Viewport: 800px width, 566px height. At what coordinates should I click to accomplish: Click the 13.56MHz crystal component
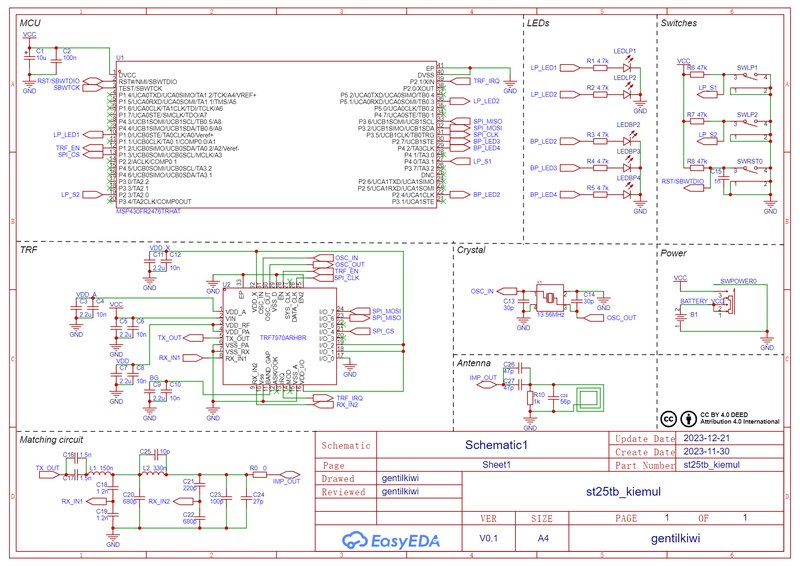coord(549,298)
